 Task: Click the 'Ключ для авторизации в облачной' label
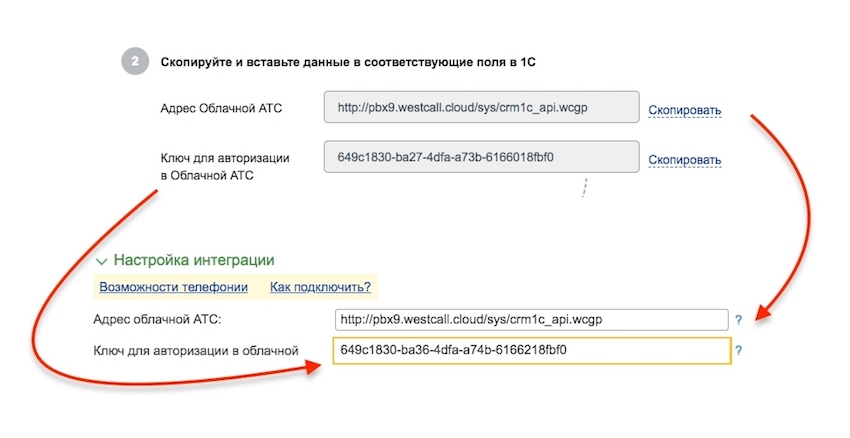[x=196, y=351]
